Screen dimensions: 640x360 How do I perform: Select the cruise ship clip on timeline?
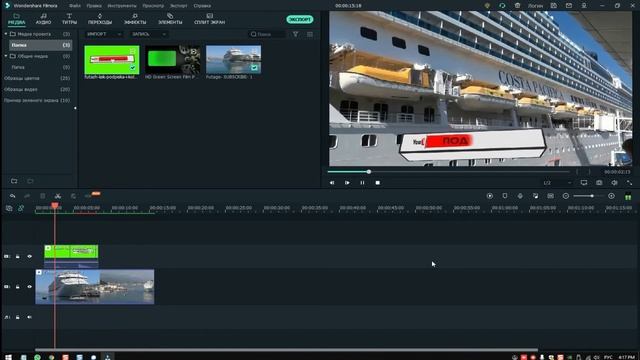95,287
